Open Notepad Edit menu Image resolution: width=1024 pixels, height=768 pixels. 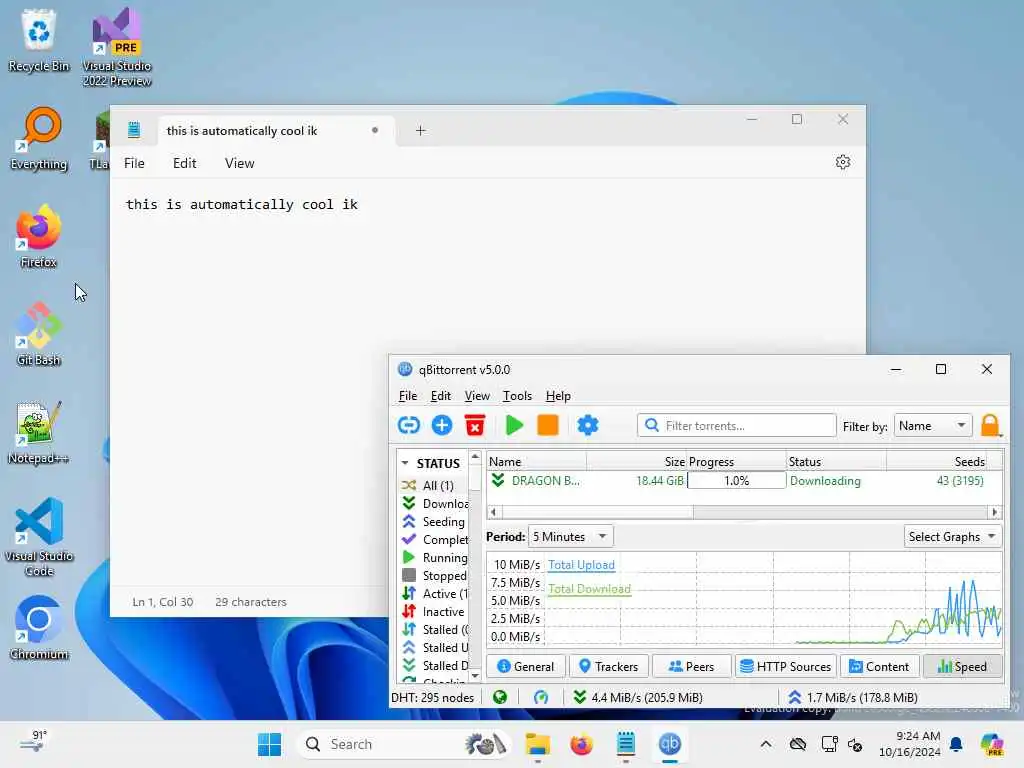[184, 163]
